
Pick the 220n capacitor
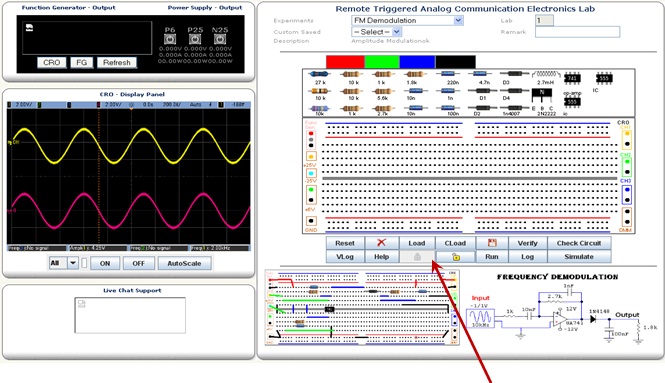tap(448, 74)
